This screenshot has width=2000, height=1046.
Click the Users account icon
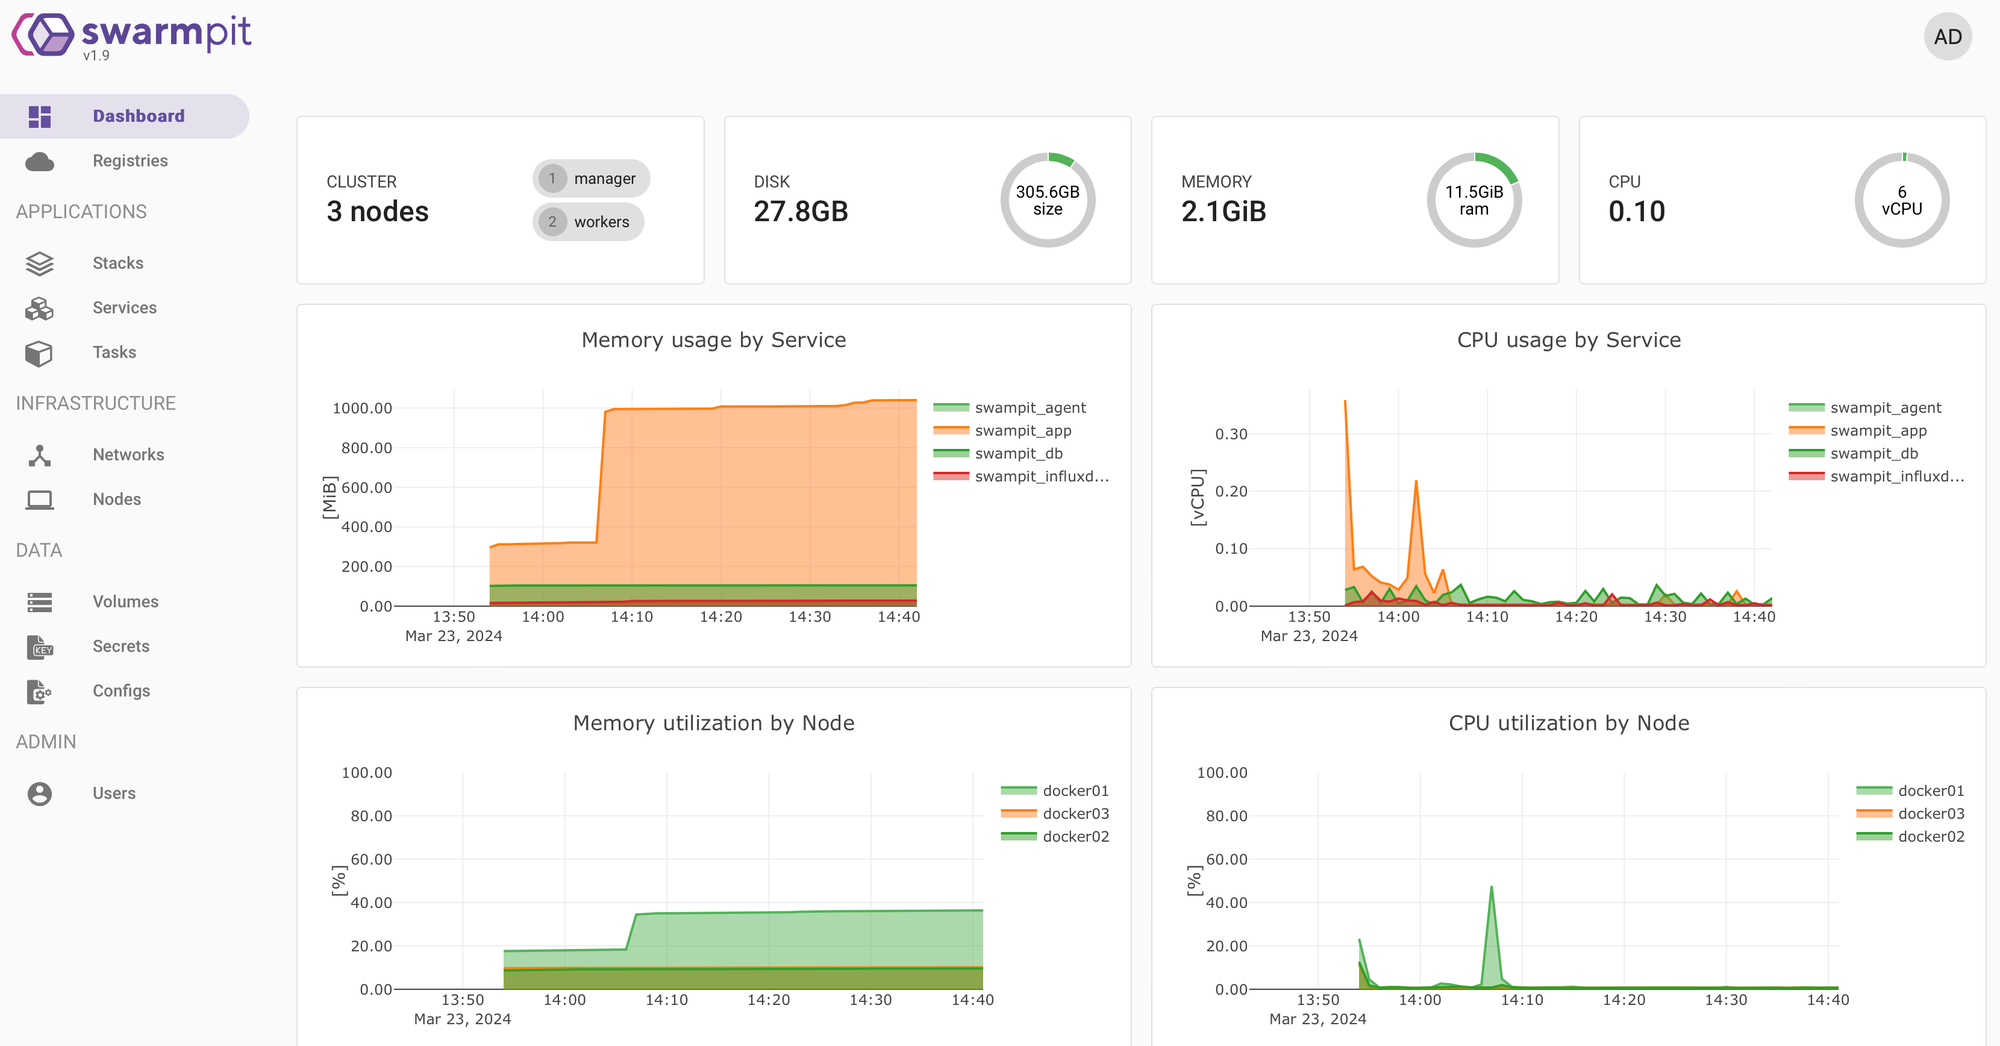(x=40, y=794)
